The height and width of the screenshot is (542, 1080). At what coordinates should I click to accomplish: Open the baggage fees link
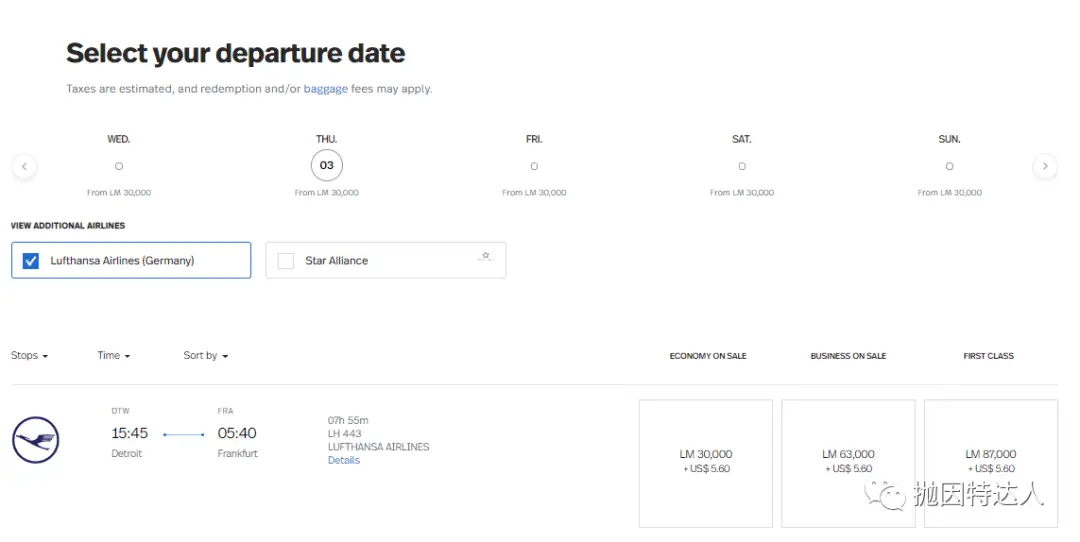(326, 89)
